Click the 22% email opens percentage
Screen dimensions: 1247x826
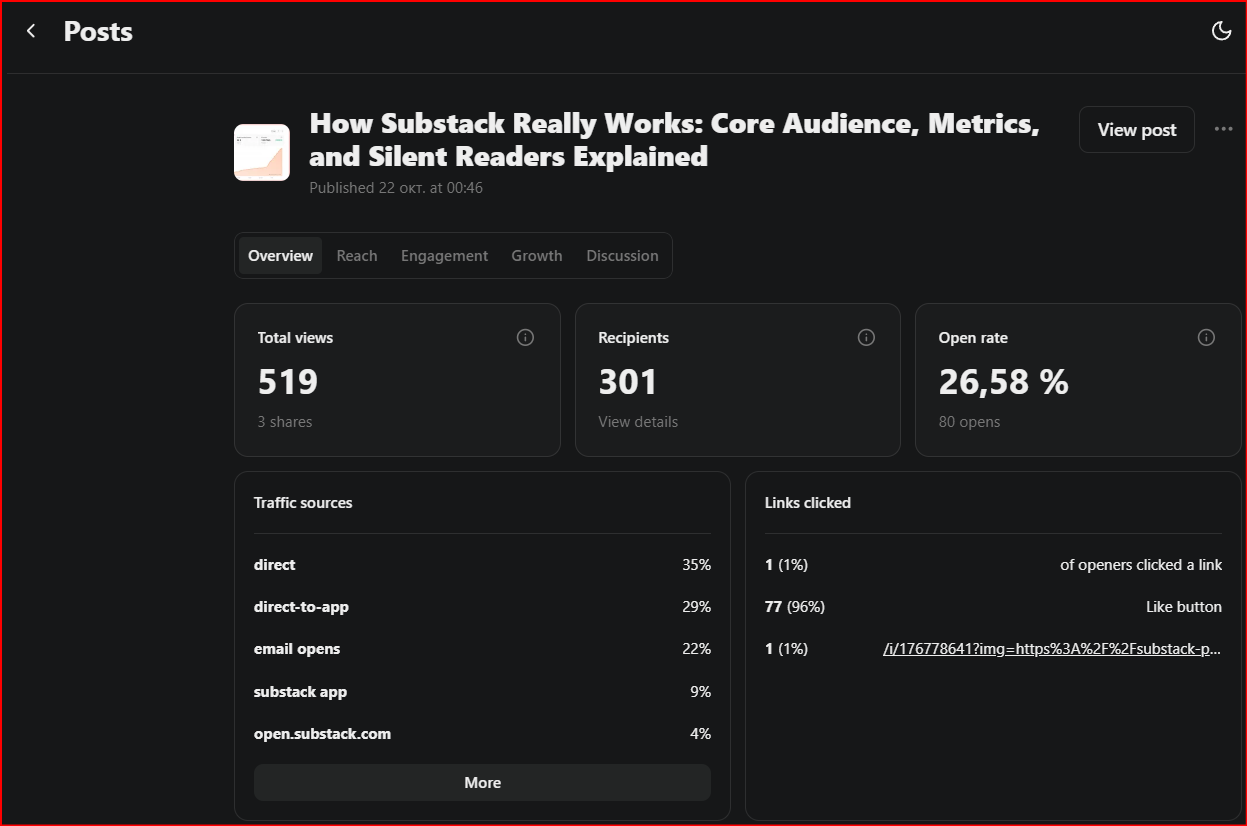pyautogui.click(x=696, y=649)
